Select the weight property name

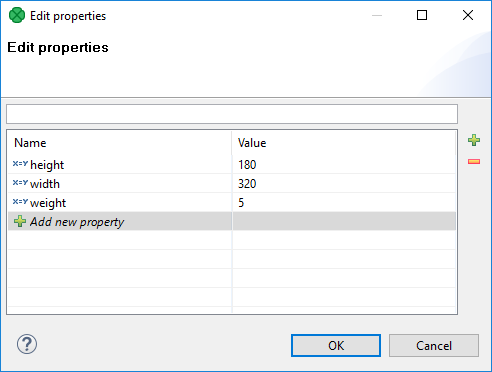pyautogui.click(x=48, y=203)
